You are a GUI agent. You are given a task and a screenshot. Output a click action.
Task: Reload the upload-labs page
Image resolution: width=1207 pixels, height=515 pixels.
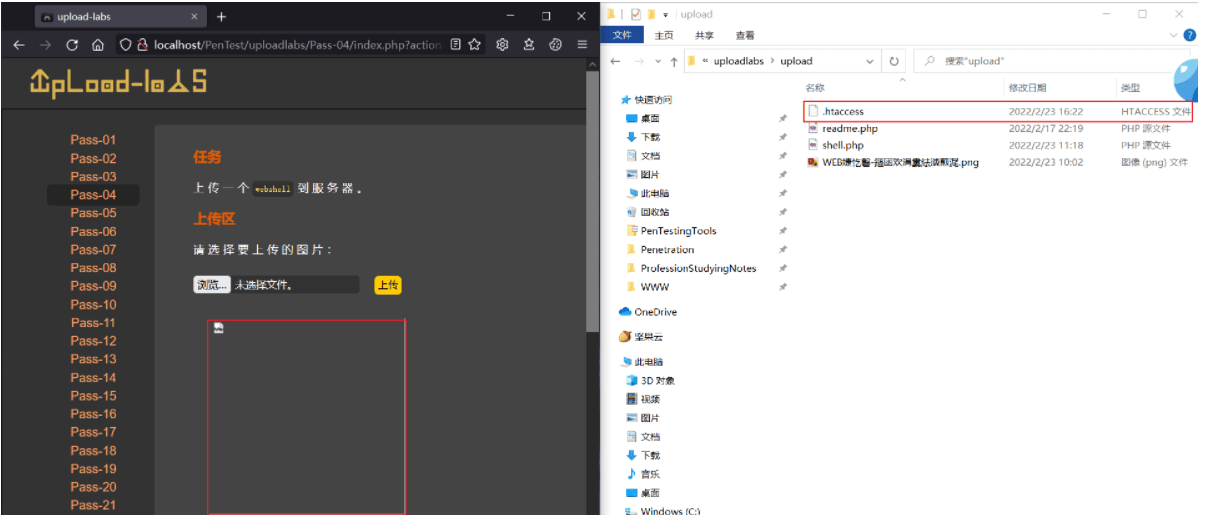pos(72,45)
